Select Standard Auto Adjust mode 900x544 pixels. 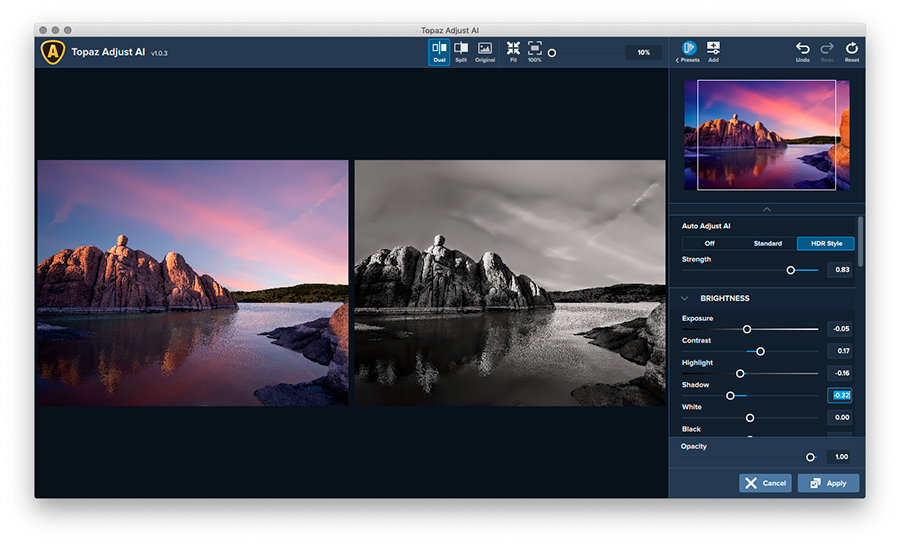767,243
